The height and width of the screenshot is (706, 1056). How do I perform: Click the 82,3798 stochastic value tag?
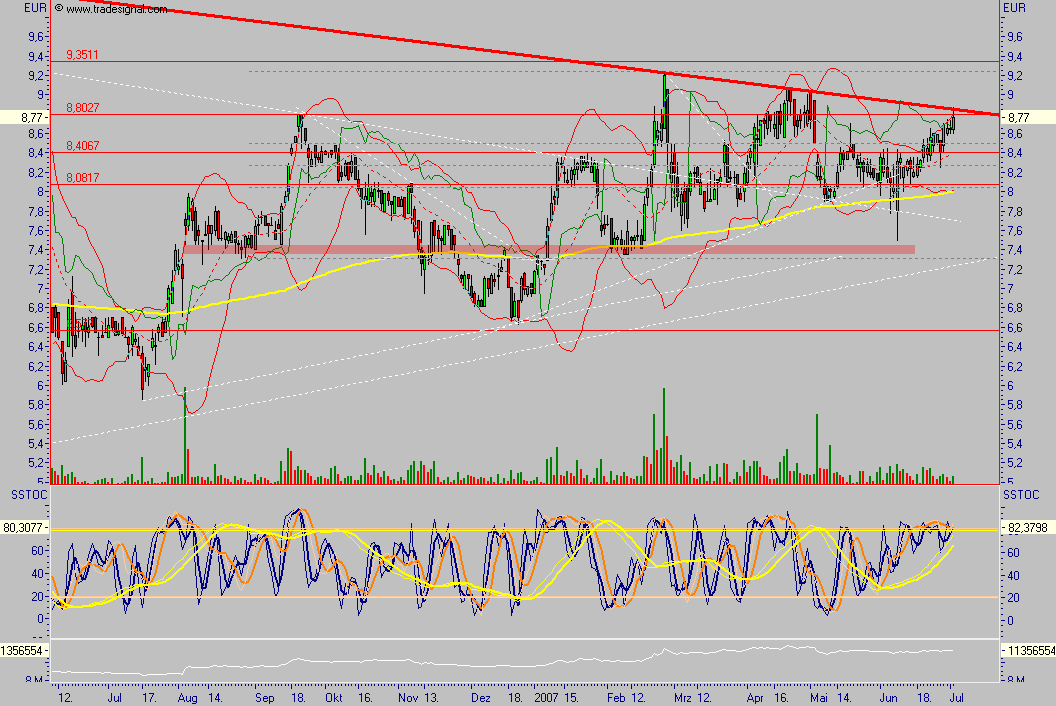[1028, 527]
